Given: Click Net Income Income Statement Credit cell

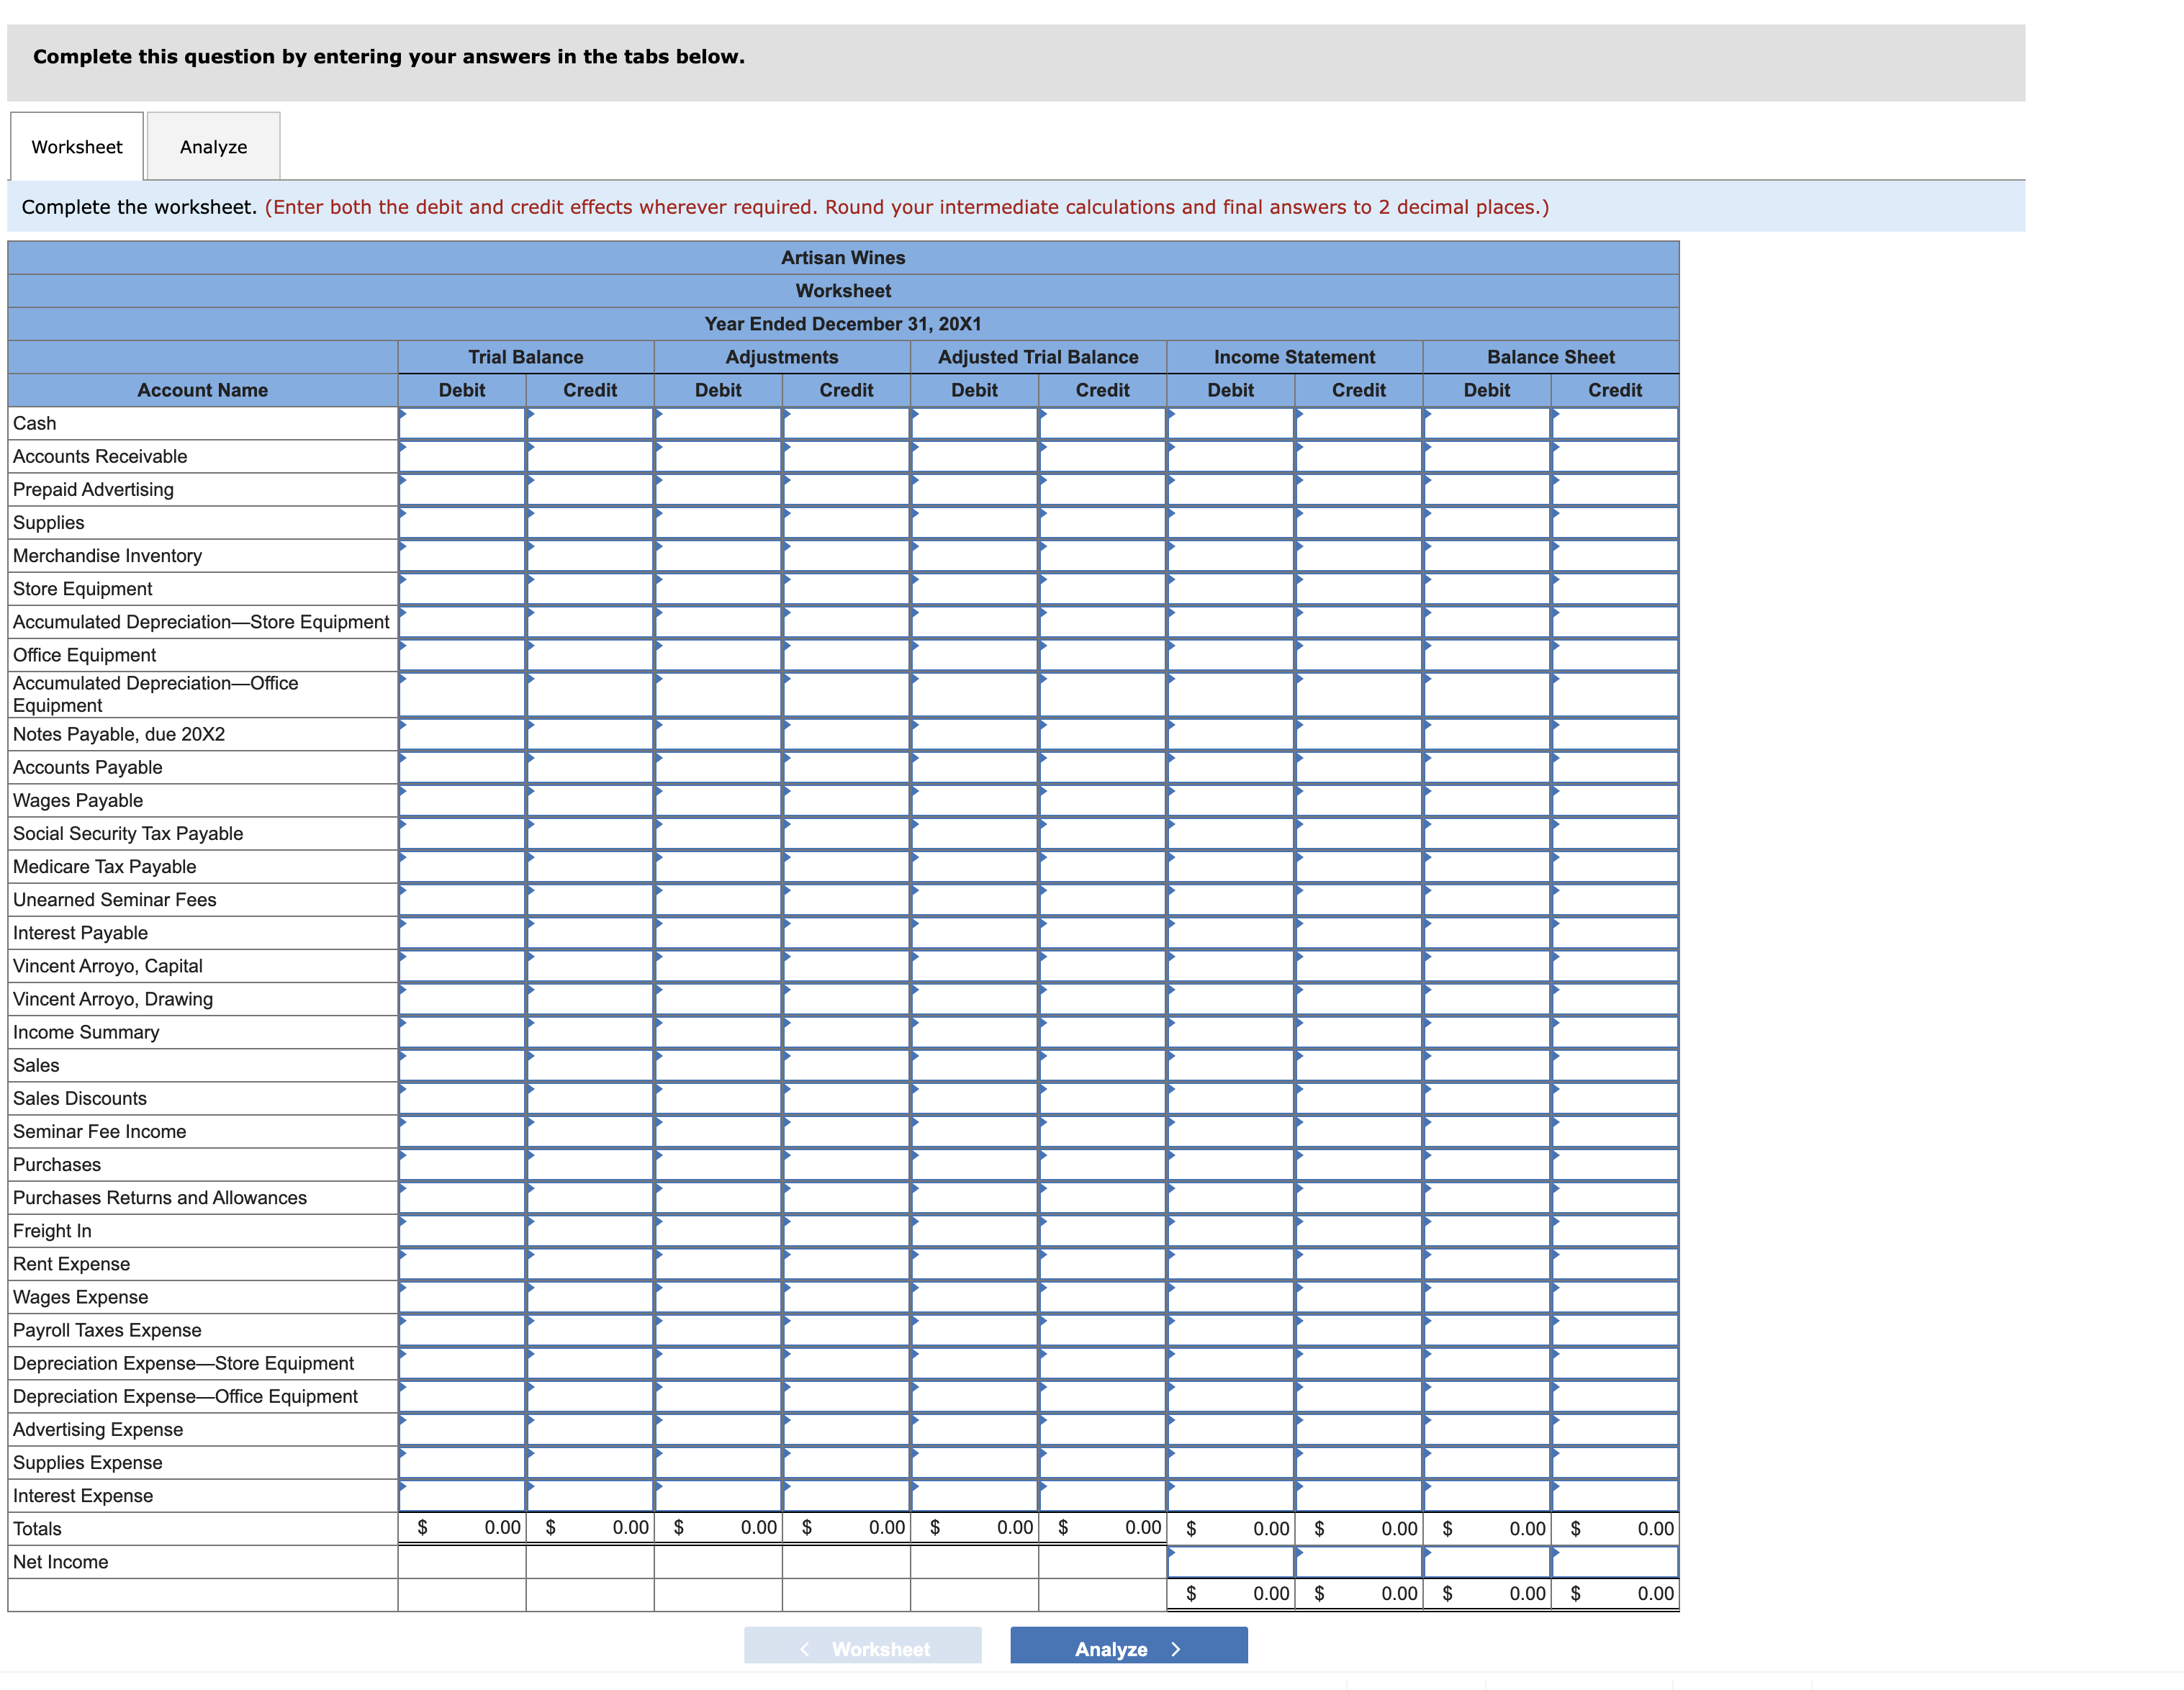Looking at the screenshot, I should (x=1359, y=1561).
